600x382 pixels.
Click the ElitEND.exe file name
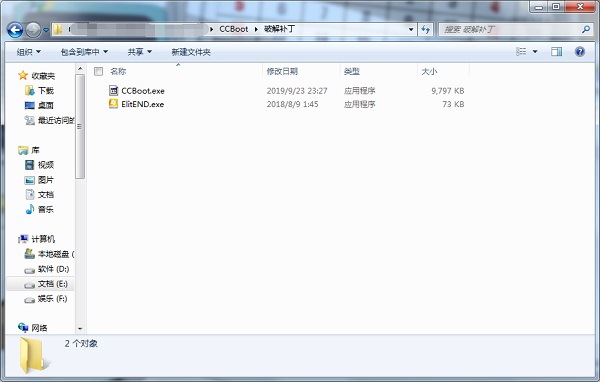coord(142,104)
